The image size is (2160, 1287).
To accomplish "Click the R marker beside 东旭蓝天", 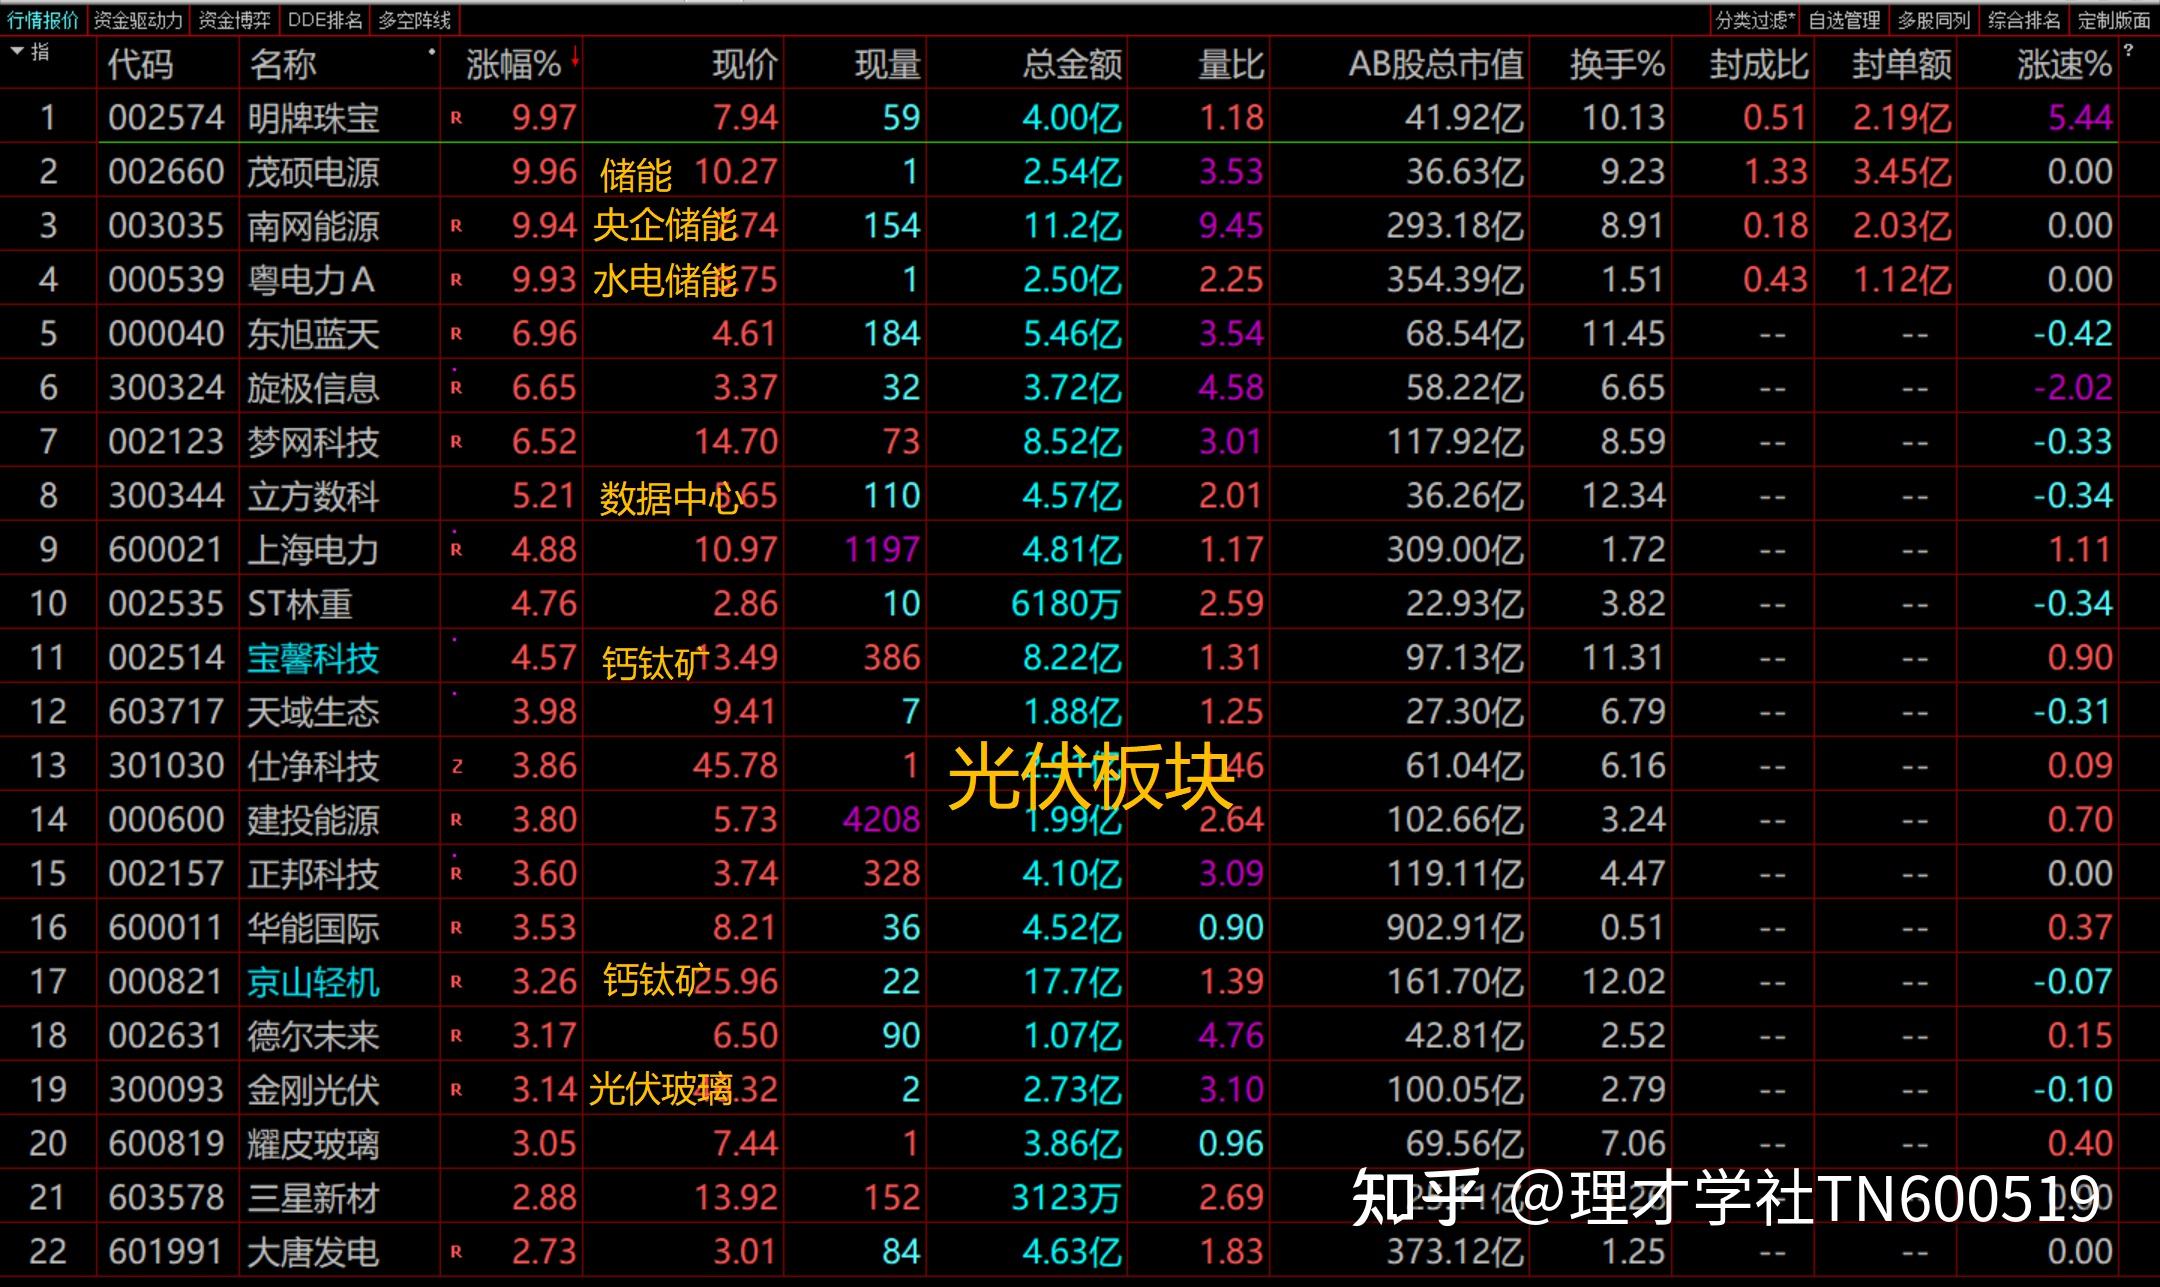I will click(456, 334).
